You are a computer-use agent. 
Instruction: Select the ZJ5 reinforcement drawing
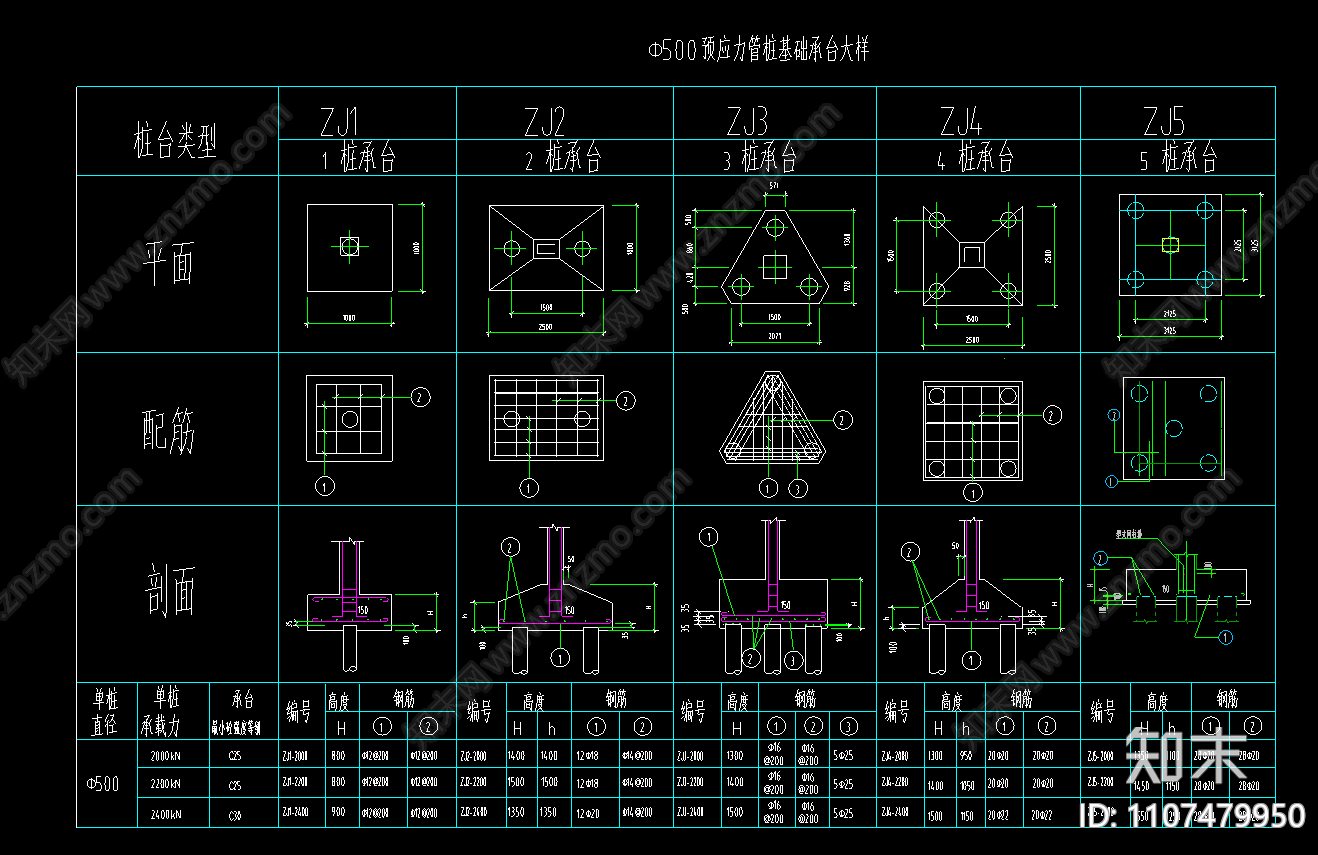click(x=1173, y=429)
